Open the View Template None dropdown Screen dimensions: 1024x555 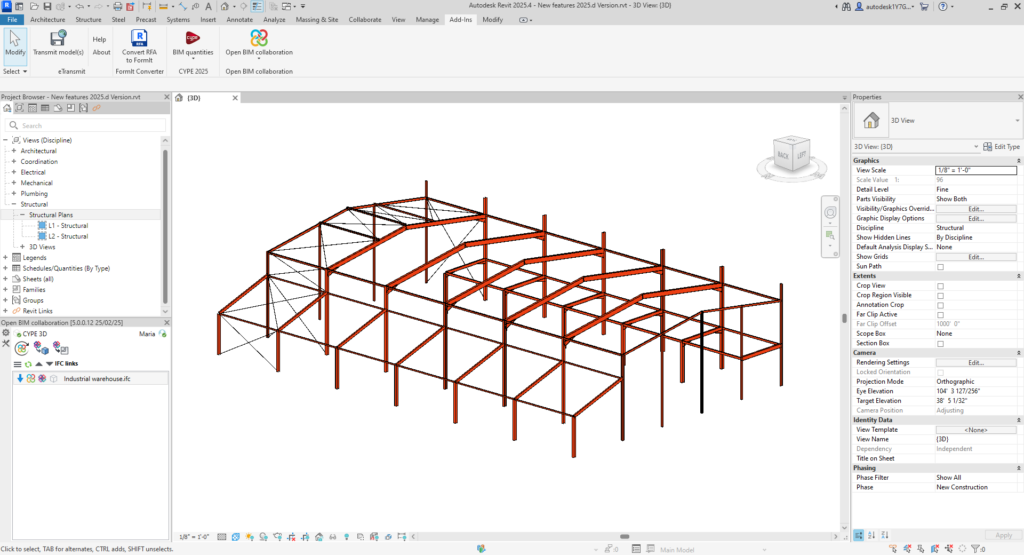(x=976, y=430)
